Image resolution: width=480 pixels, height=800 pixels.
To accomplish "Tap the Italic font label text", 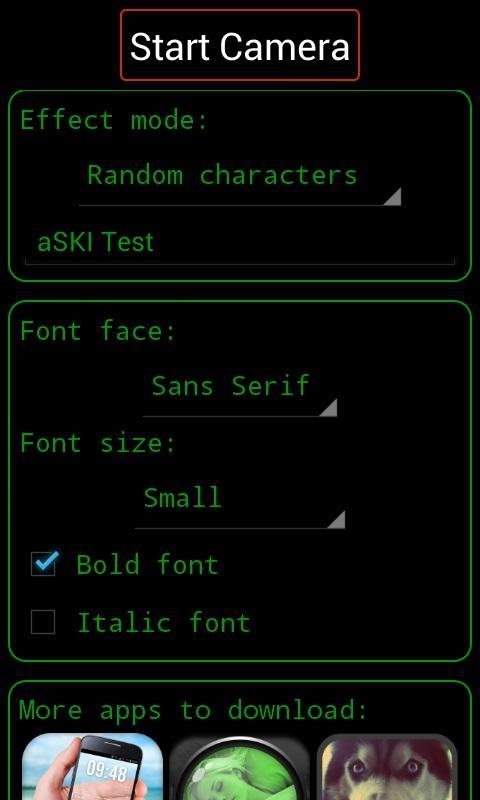I will pyautogui.click(x=163, y=622).
